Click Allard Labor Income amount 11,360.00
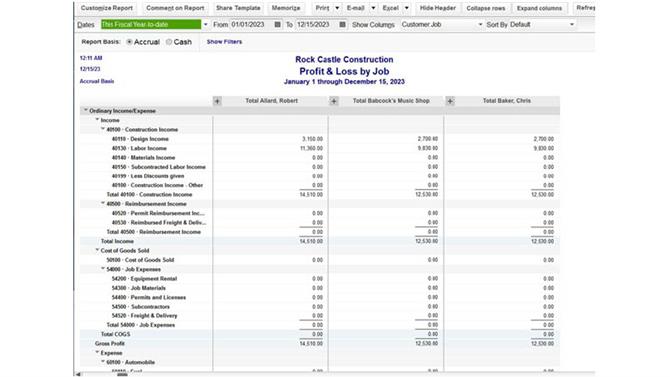This screenshot has height=377, width=670. point(311,148)
